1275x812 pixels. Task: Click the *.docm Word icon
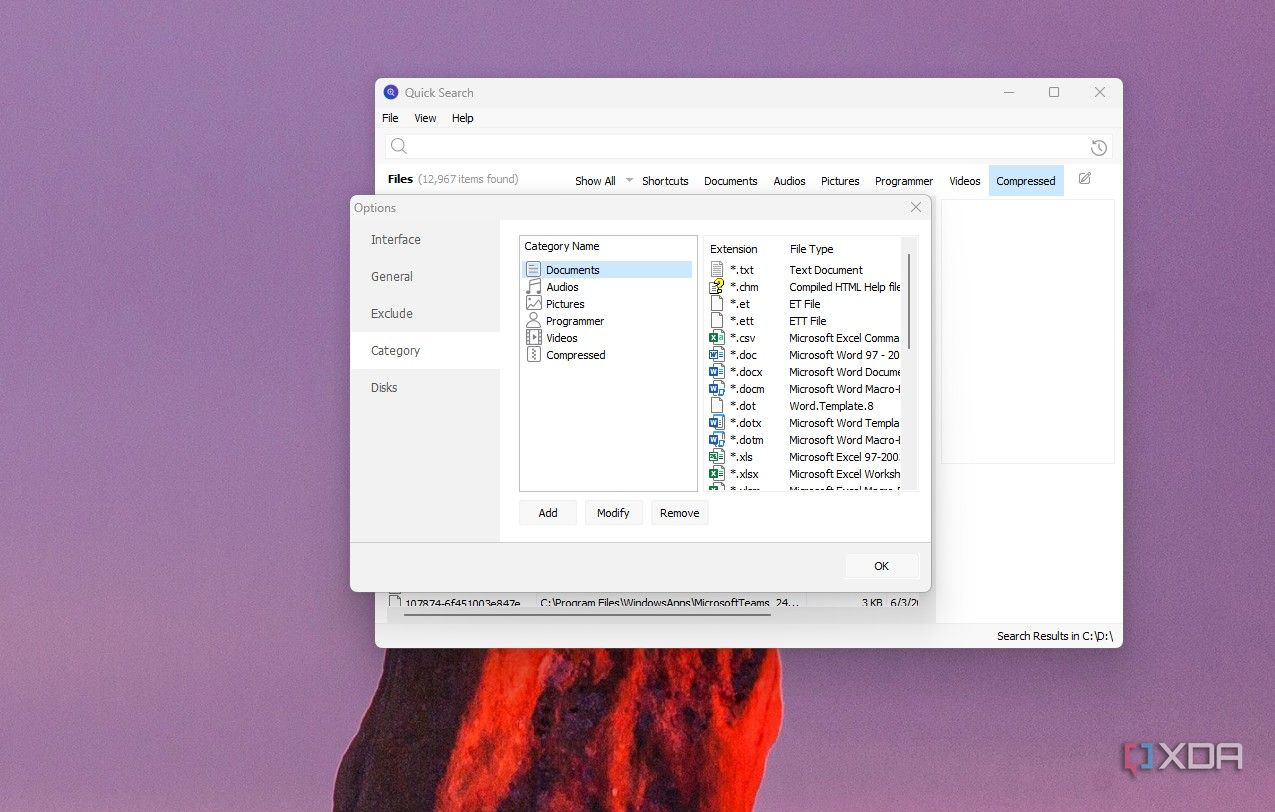pyautogui.click(x=716, y=389)
